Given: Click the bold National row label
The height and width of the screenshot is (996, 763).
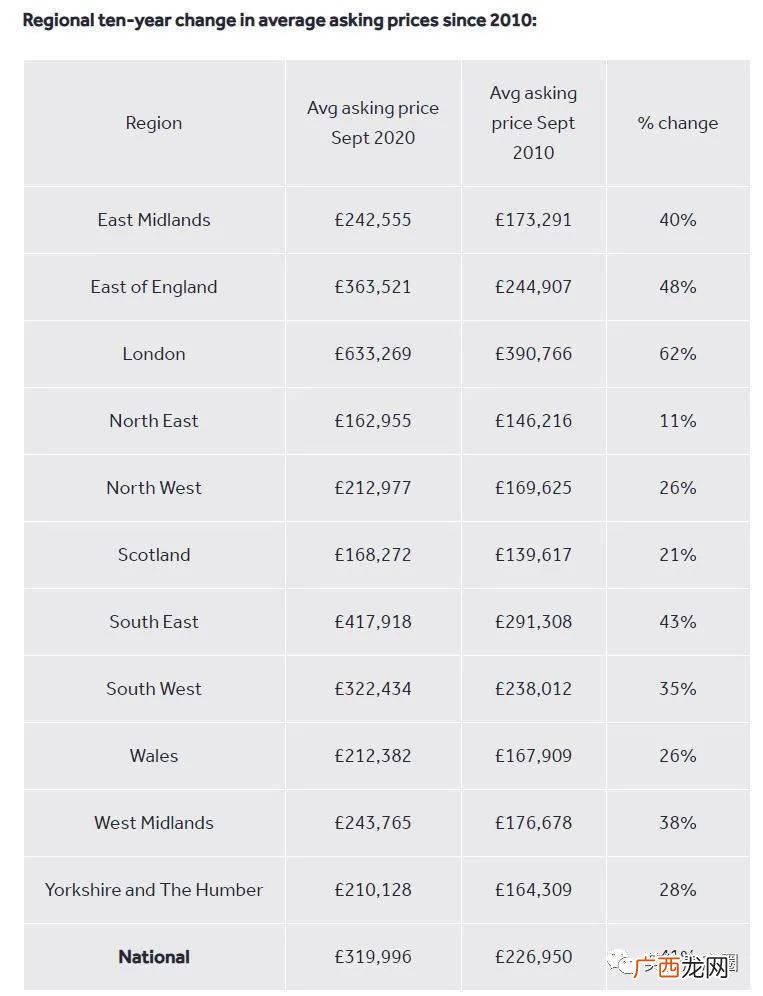Looking at the screenshot, I should [154, 957].
